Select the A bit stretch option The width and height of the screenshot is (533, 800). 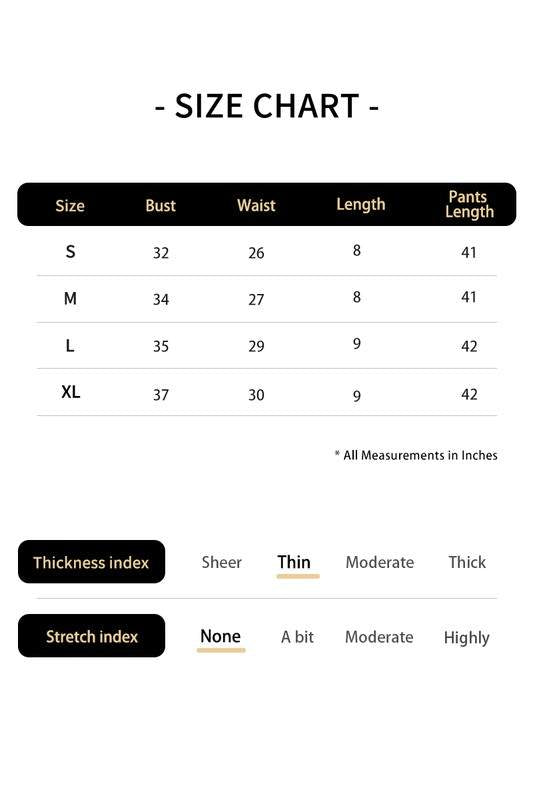[297, 637]
